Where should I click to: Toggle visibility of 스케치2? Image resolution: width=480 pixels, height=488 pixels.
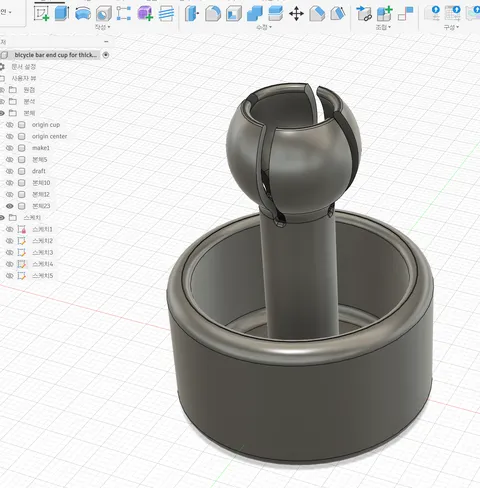(x=10, y=241)
